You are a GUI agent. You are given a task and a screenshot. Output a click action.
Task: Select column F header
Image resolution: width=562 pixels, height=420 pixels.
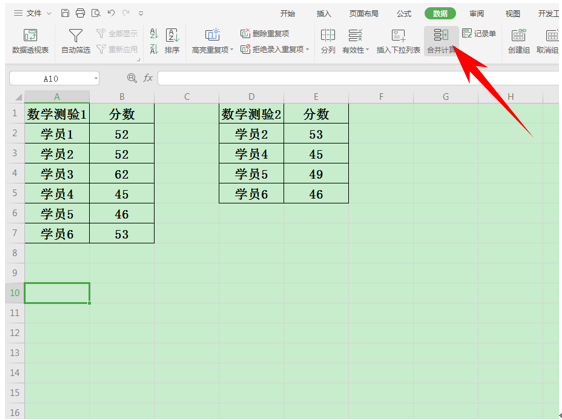pyautogui.click(x=381, y=97)
